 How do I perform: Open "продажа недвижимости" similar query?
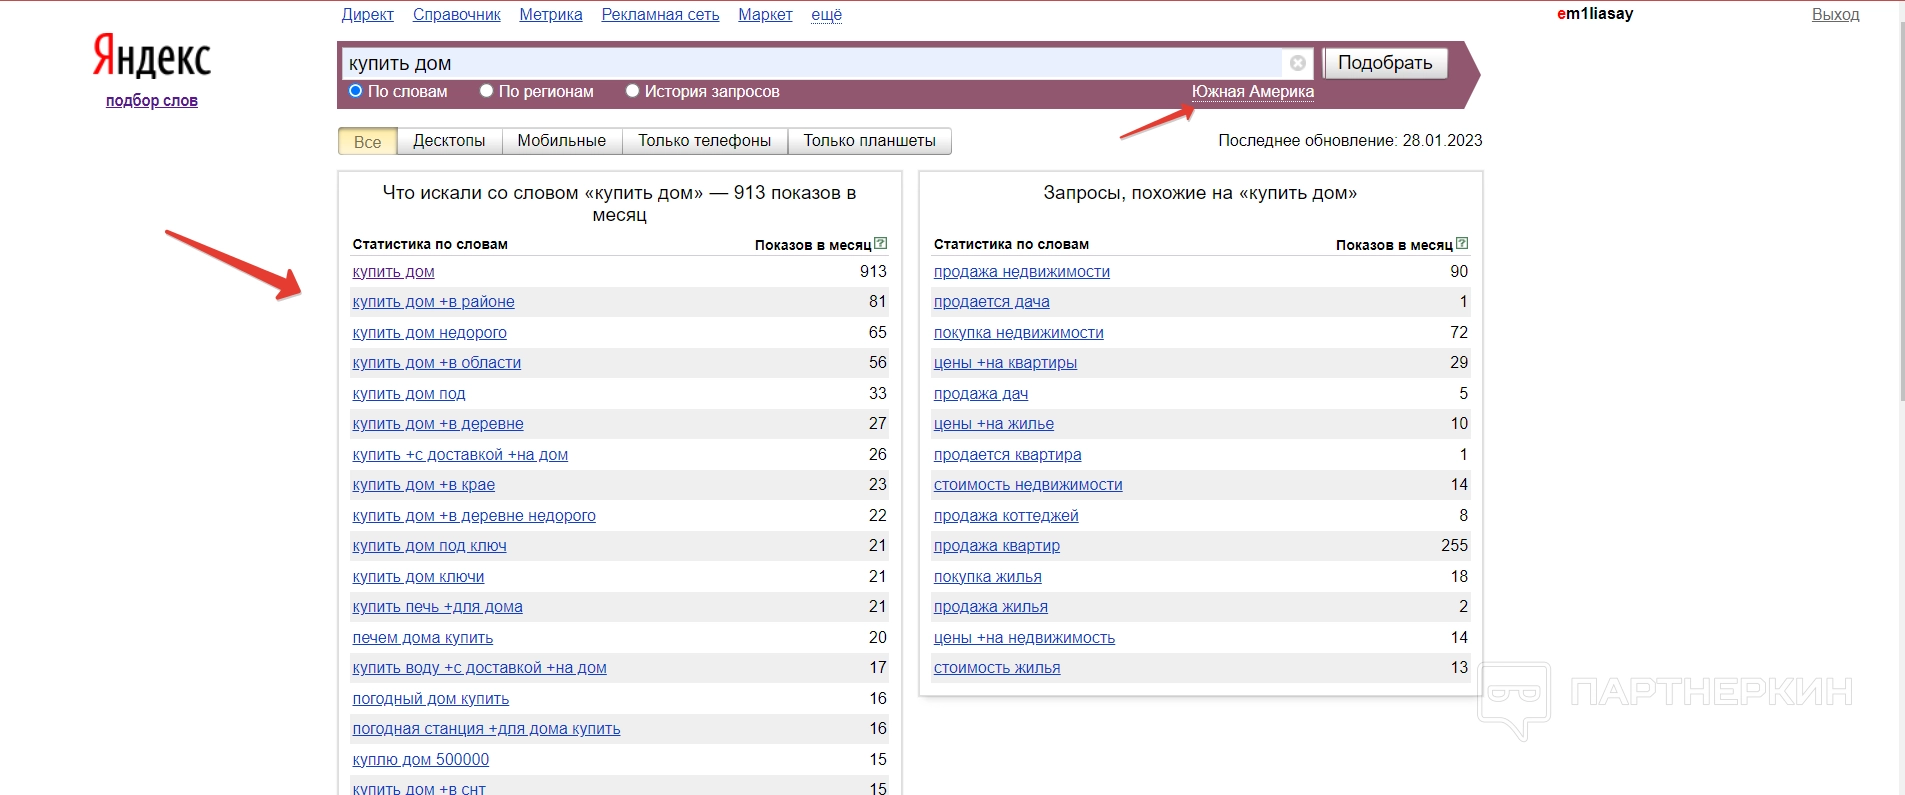1021,272
